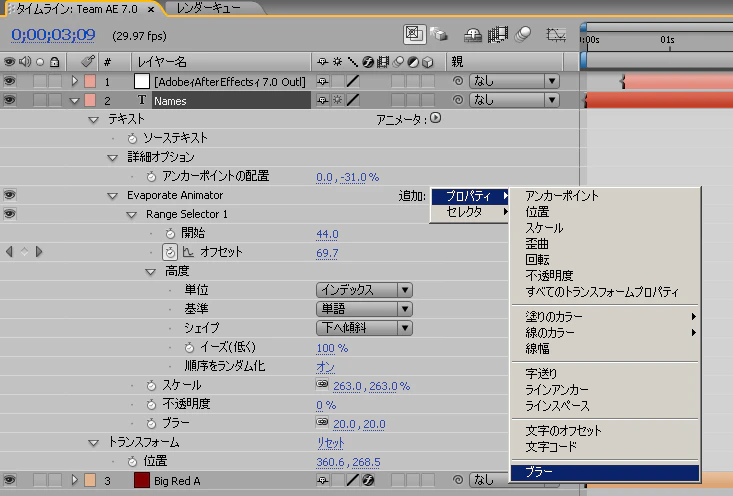733x496 pixels.
Task: Hide the Names layer eye
Action: 9,100
